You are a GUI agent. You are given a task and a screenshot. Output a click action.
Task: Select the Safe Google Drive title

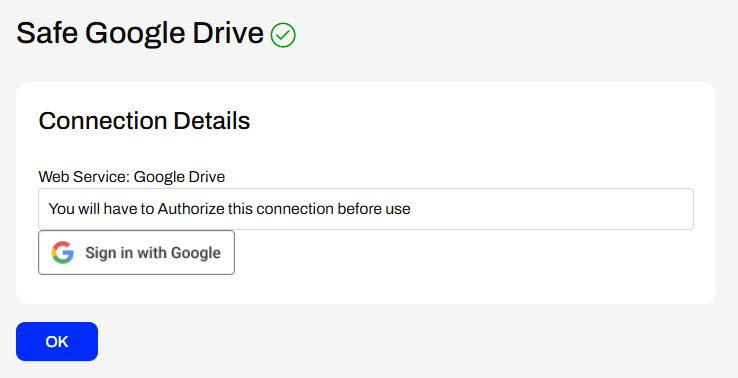tap(140, 33)
